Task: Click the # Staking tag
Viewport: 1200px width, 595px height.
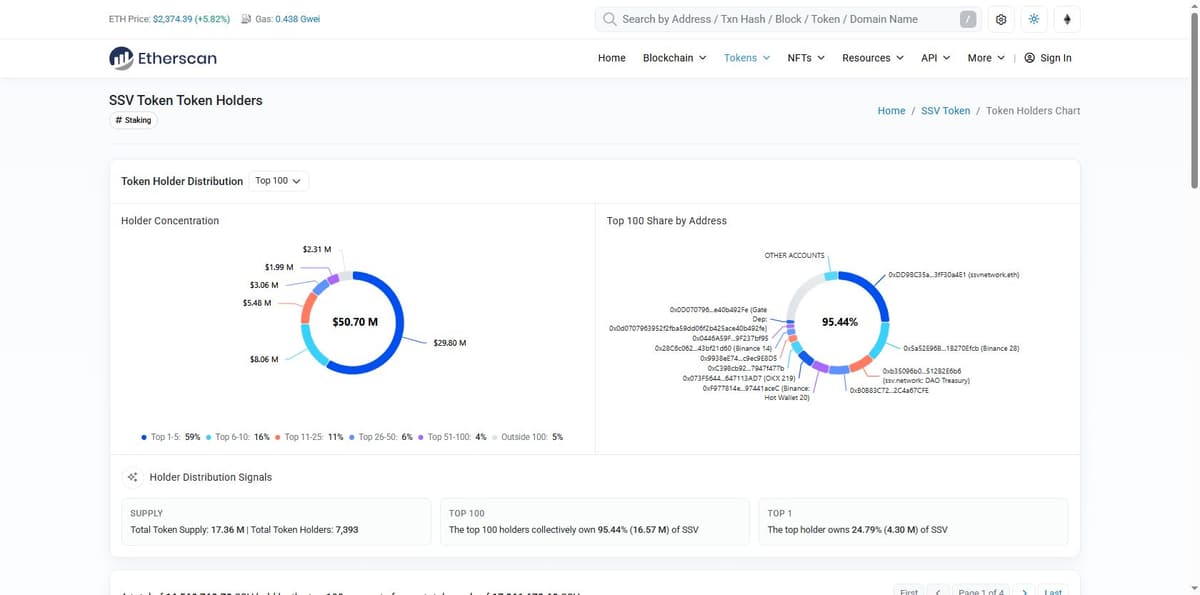Action: coord(133,120)
